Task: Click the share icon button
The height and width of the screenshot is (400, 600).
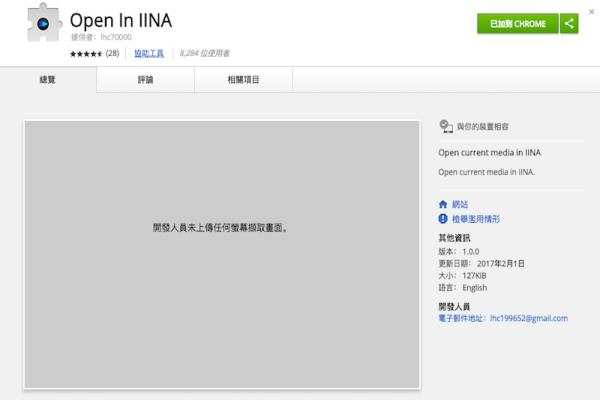Action: [569, 24]
